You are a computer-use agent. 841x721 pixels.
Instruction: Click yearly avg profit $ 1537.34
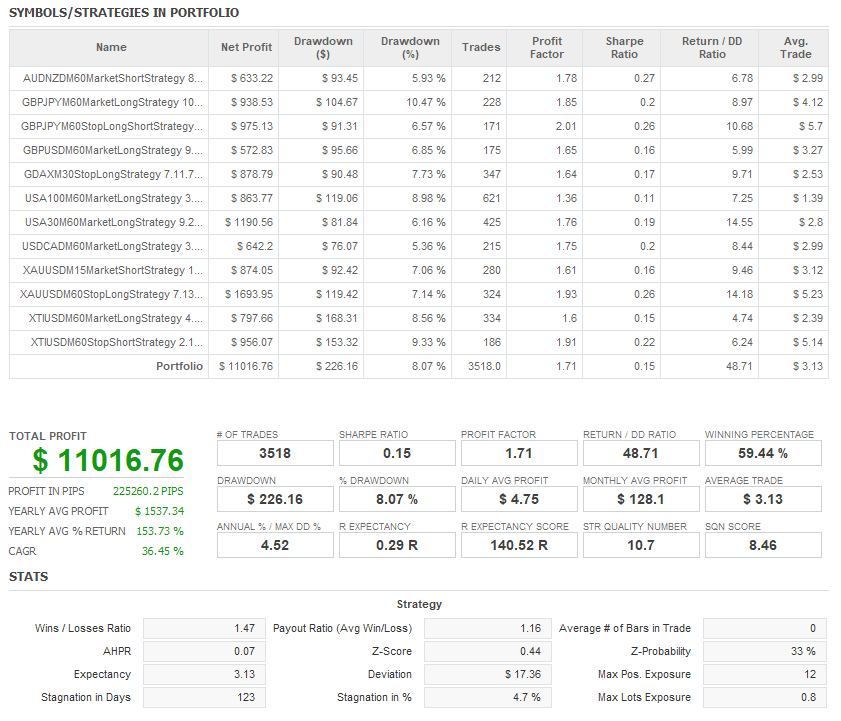click(159, 511)
